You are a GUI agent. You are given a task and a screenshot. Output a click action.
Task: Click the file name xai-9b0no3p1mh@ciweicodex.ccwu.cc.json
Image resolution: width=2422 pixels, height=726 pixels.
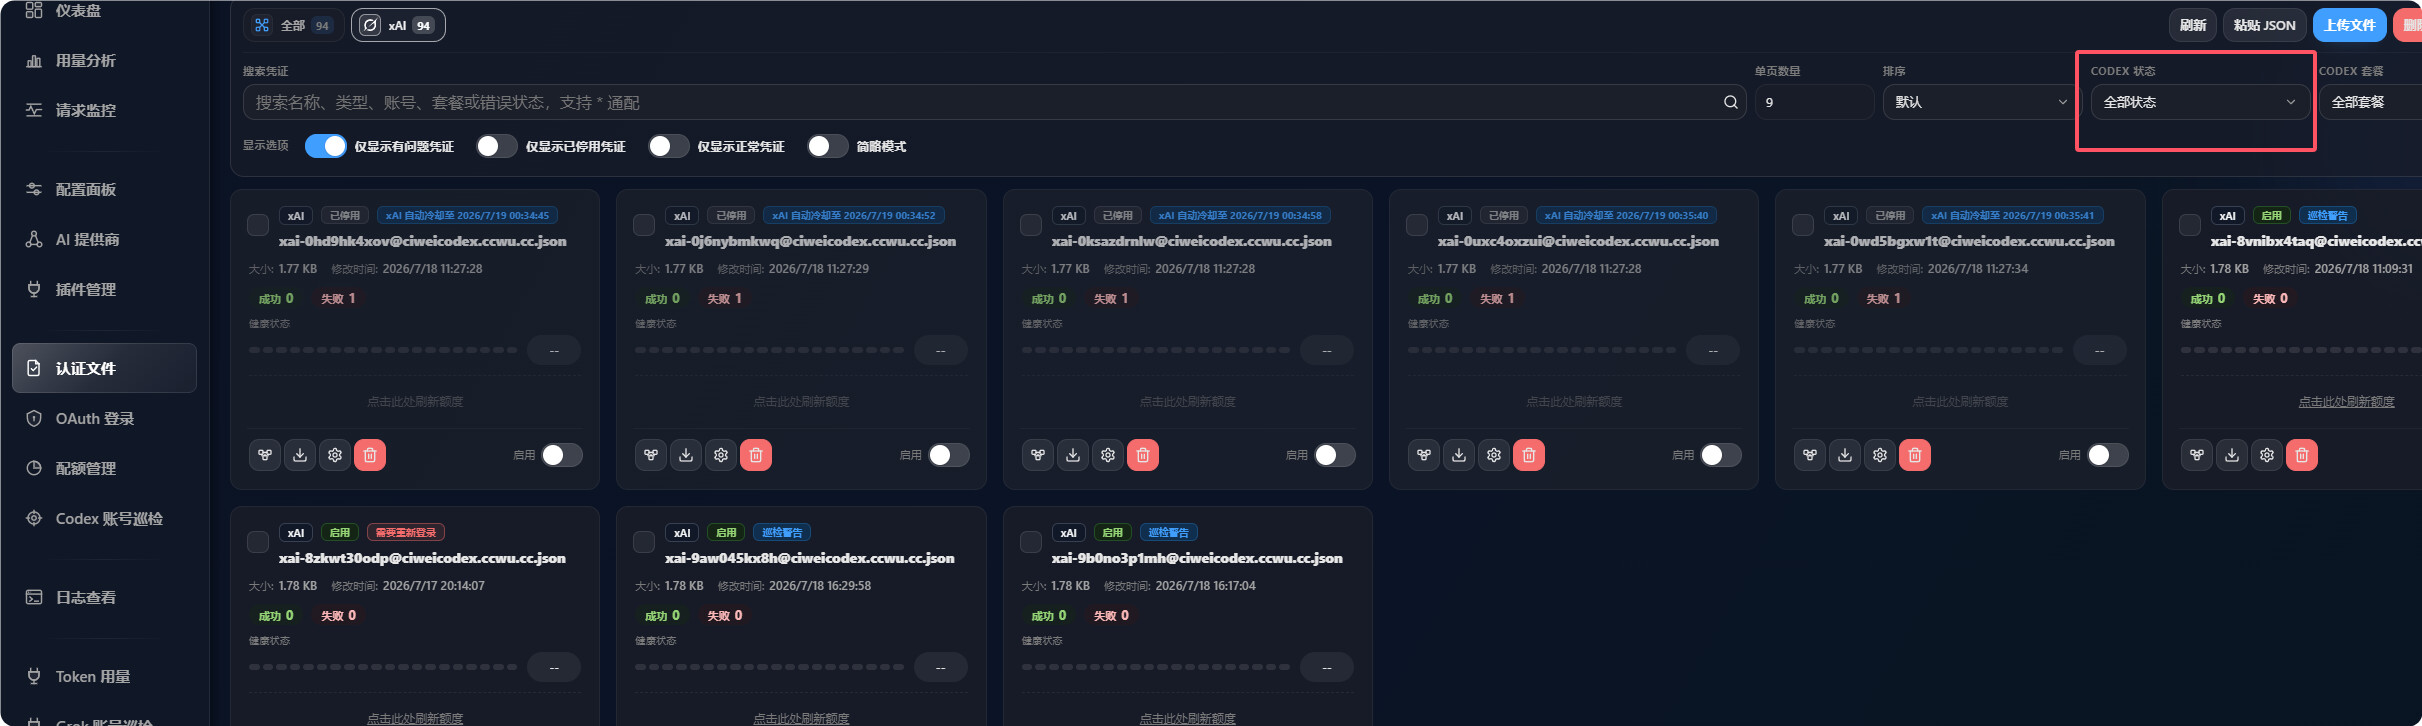[x=1197, y=558]
